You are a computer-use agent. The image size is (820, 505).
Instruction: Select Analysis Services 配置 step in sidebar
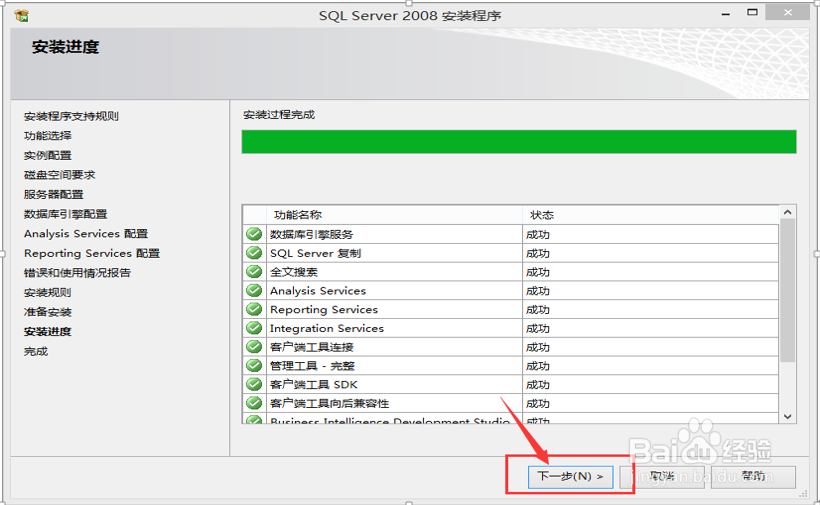86,234
